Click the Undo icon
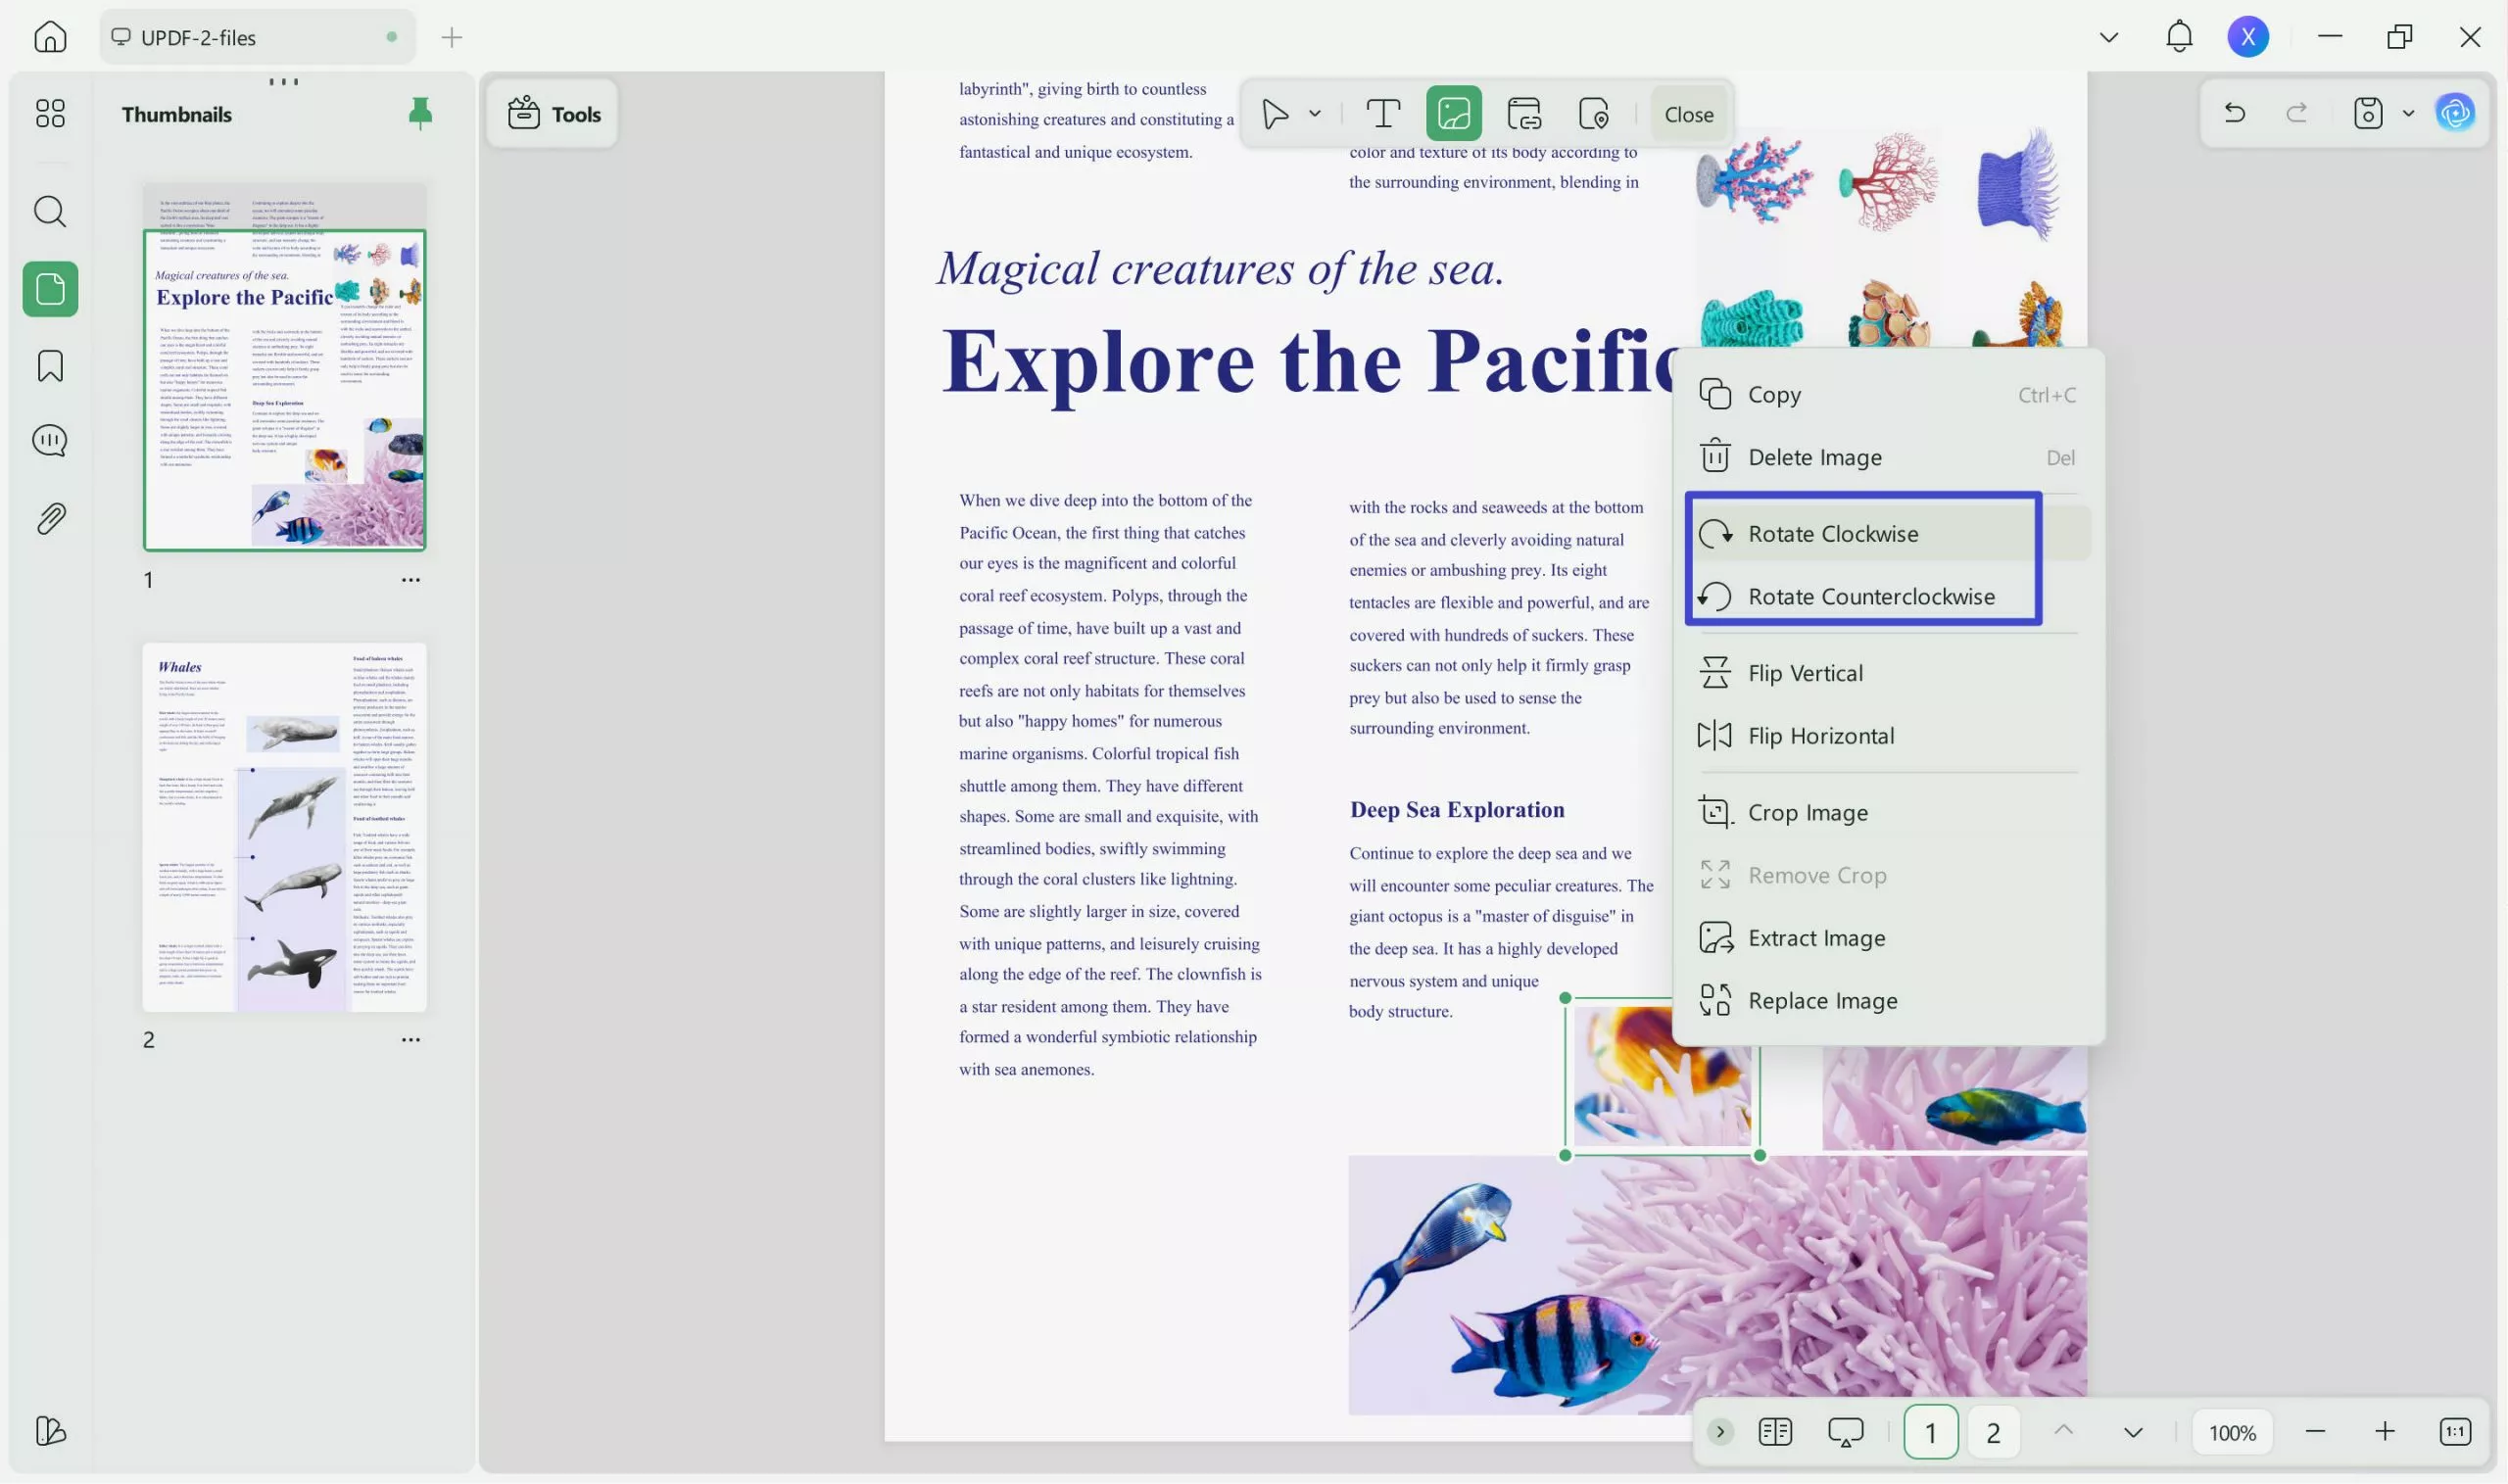 tap(2234, 113)
